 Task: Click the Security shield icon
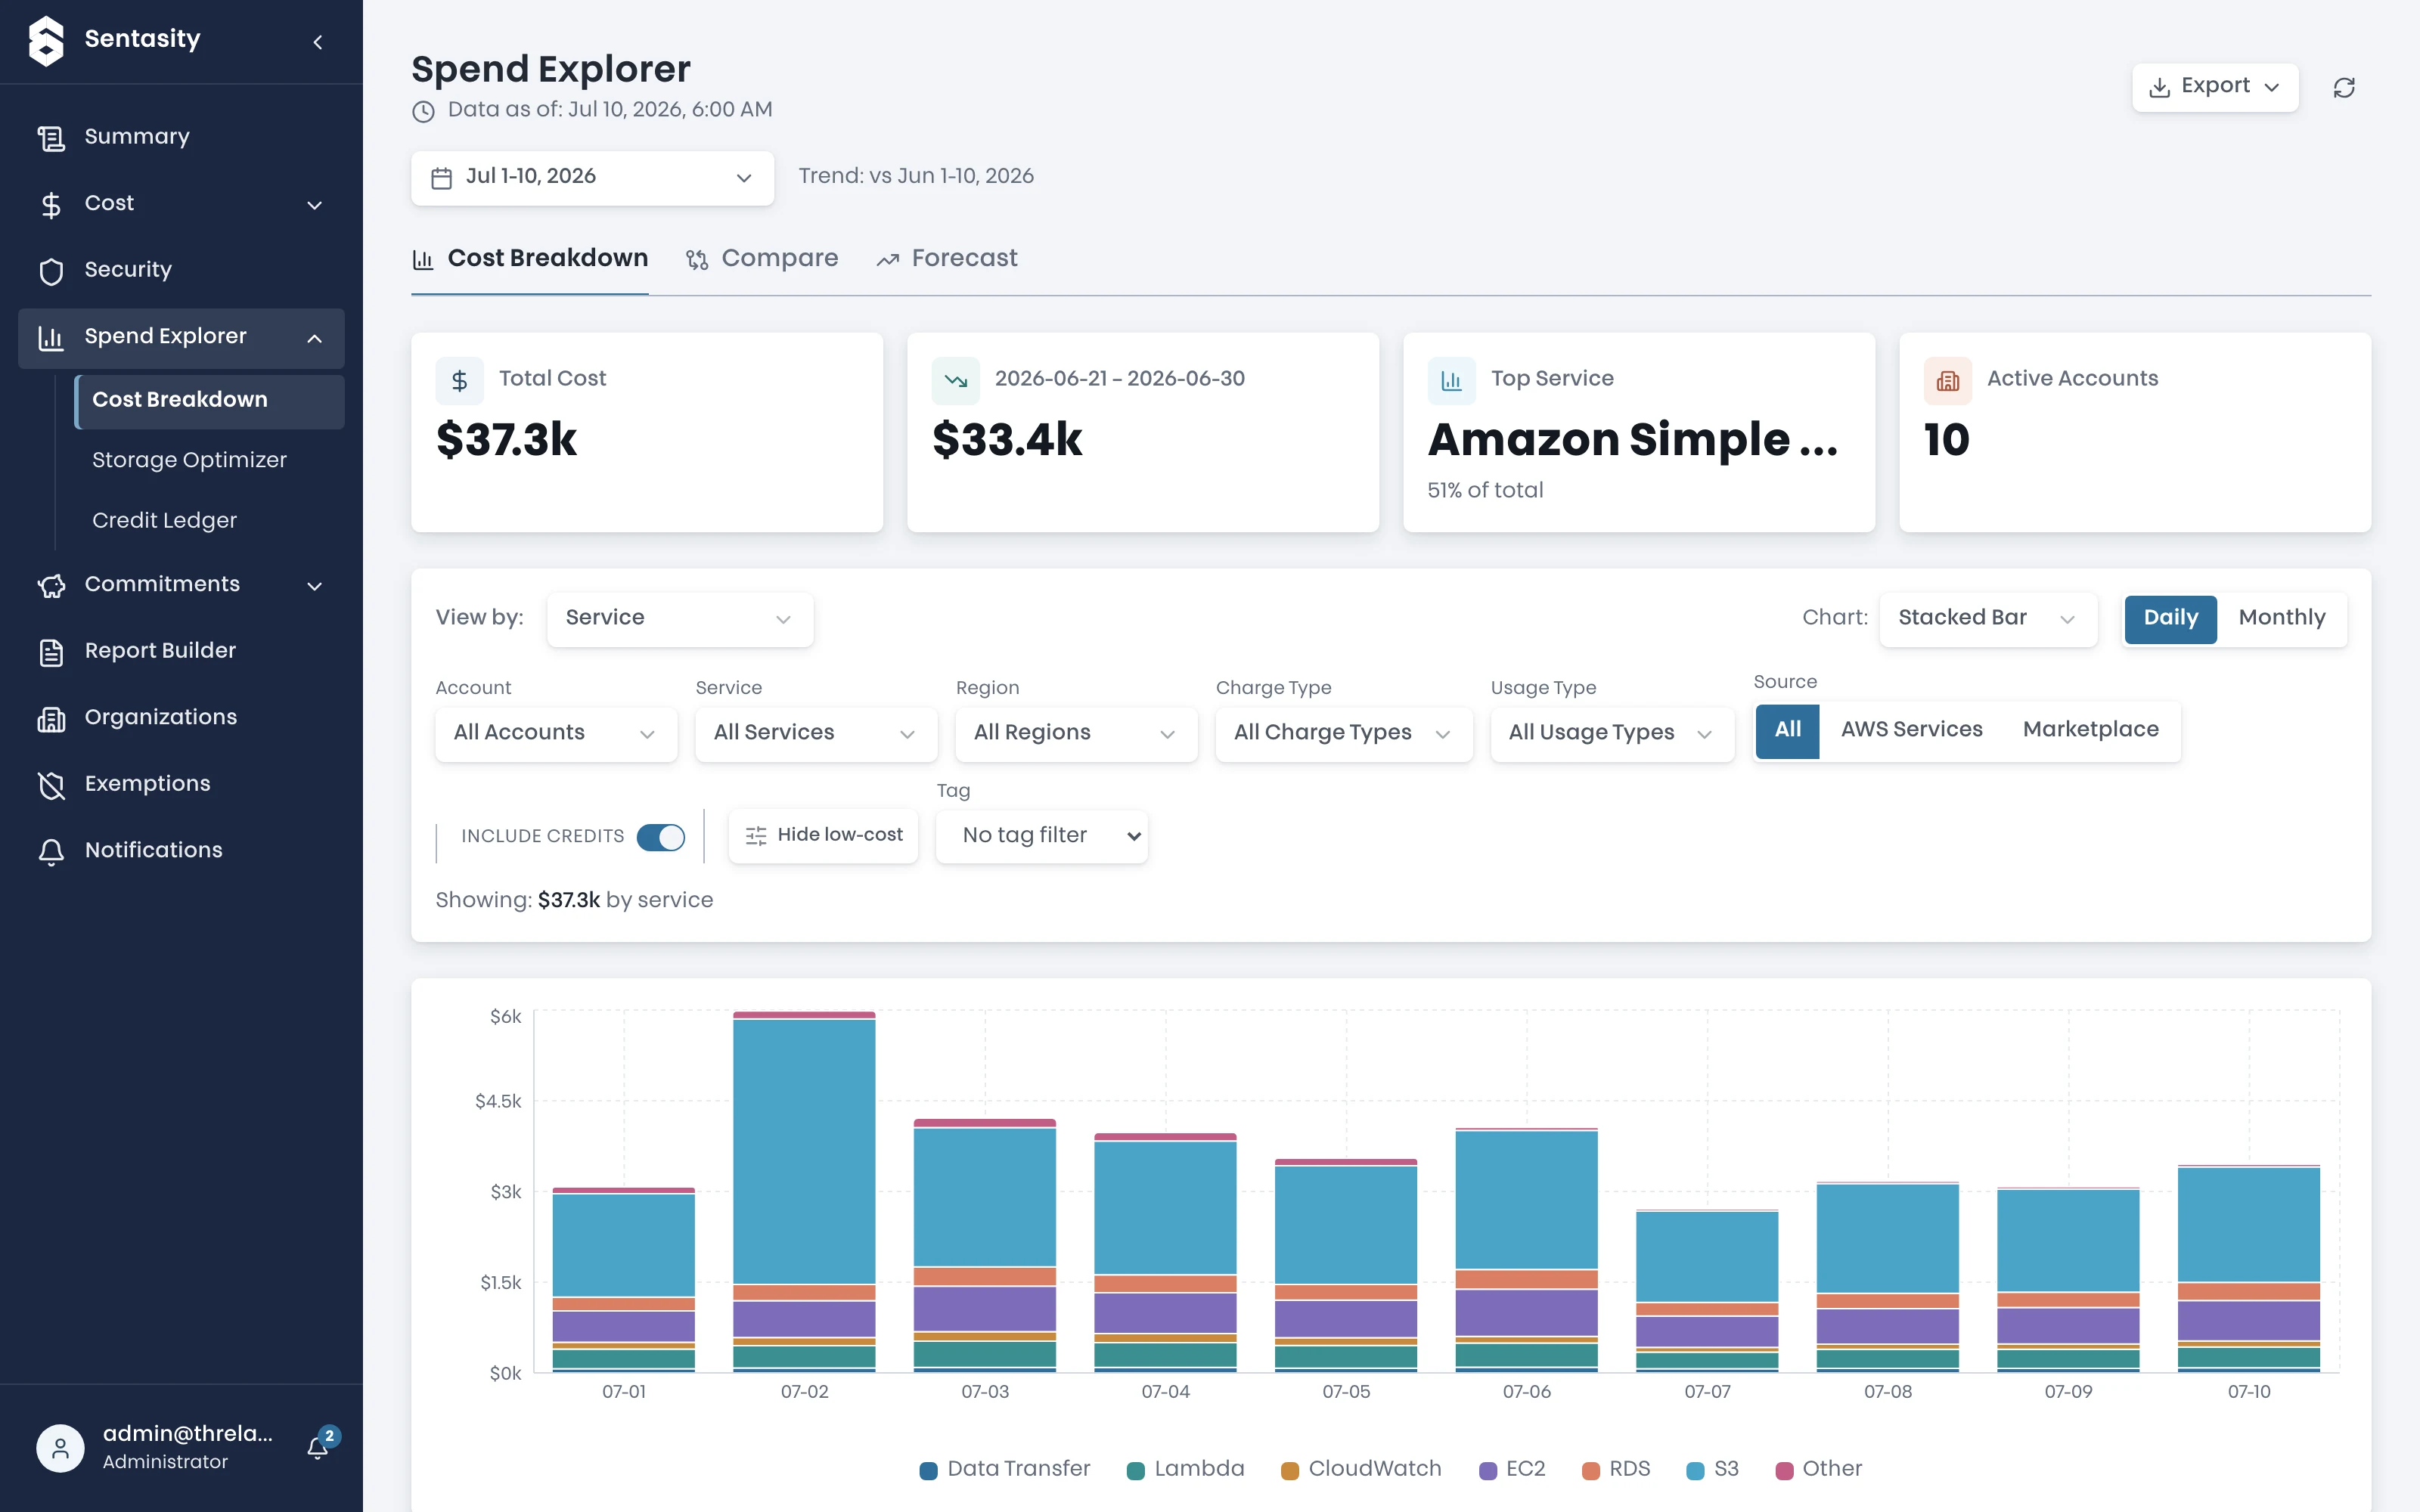pos(51,271)
